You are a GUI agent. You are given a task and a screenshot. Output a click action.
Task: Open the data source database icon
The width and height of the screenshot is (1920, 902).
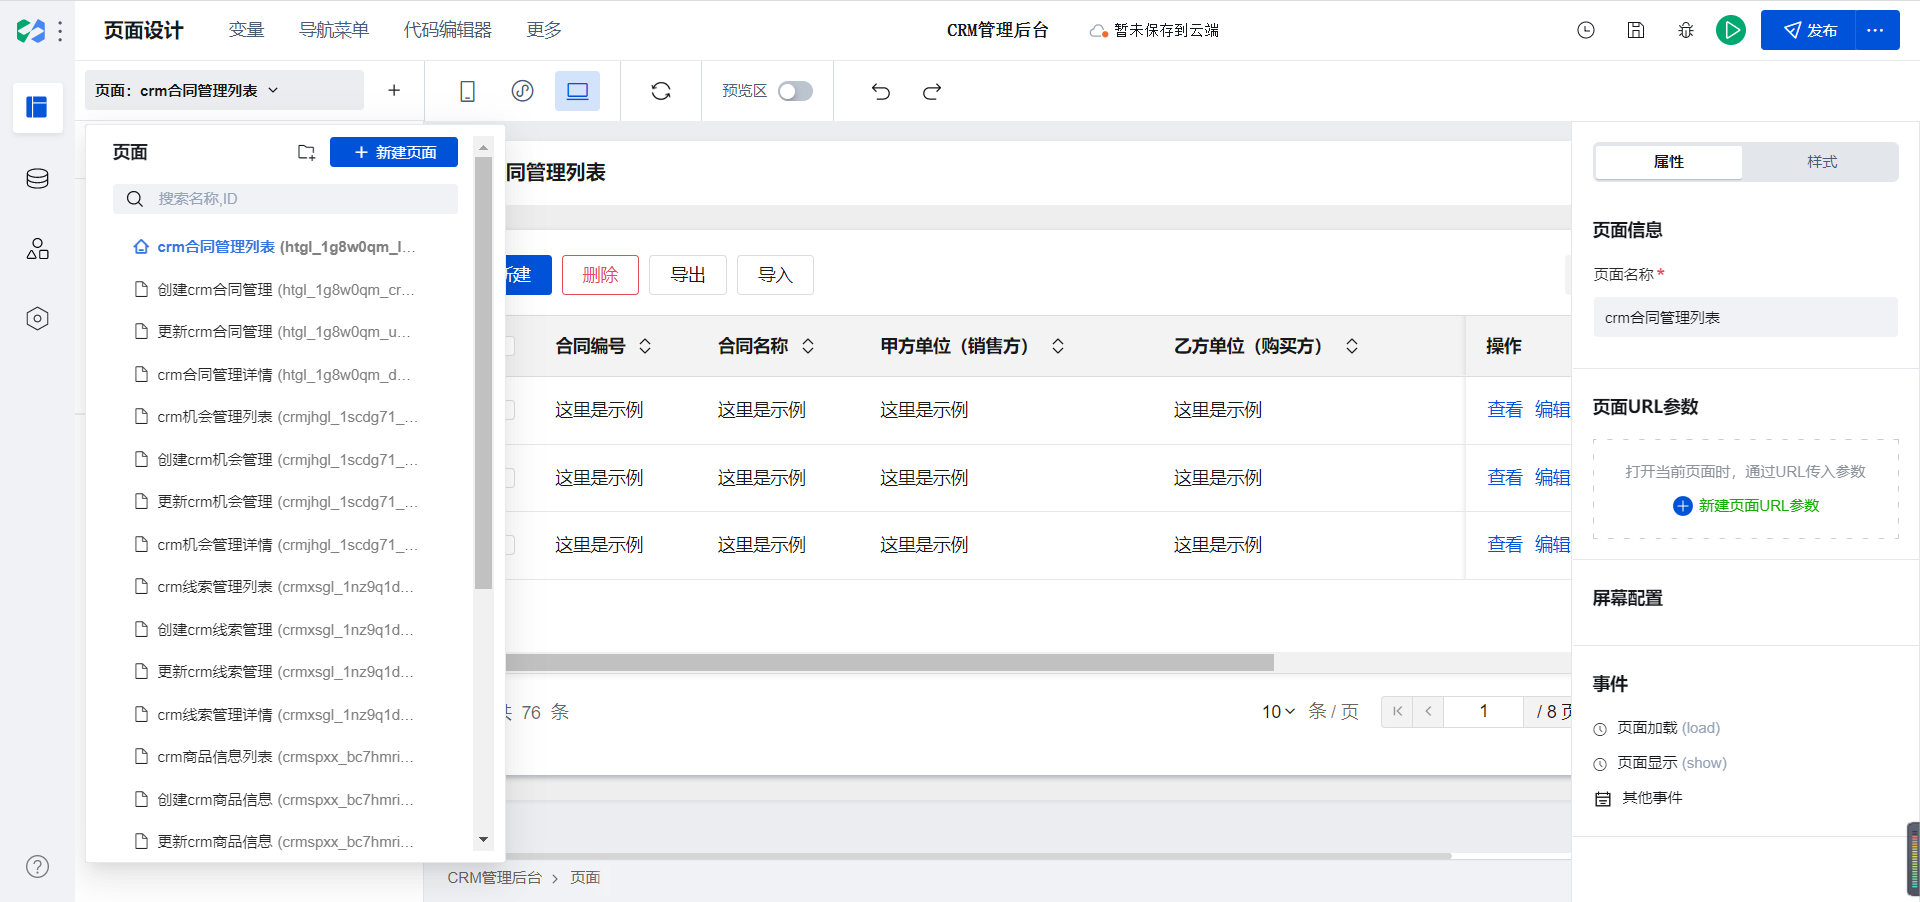37,179
